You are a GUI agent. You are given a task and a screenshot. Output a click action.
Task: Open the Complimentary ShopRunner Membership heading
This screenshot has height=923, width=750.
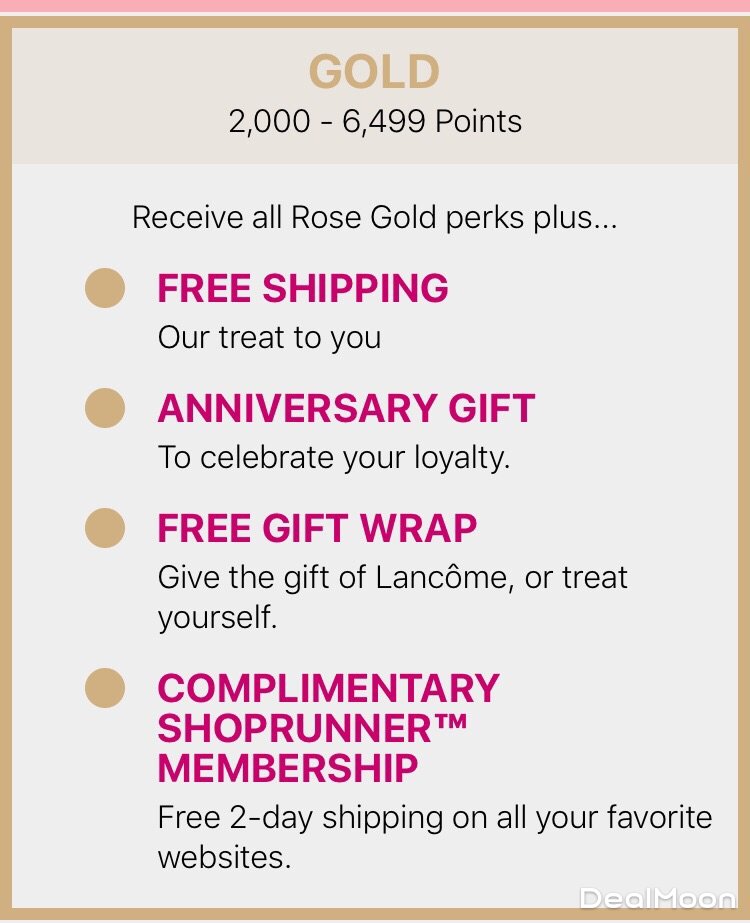point(328,728)
